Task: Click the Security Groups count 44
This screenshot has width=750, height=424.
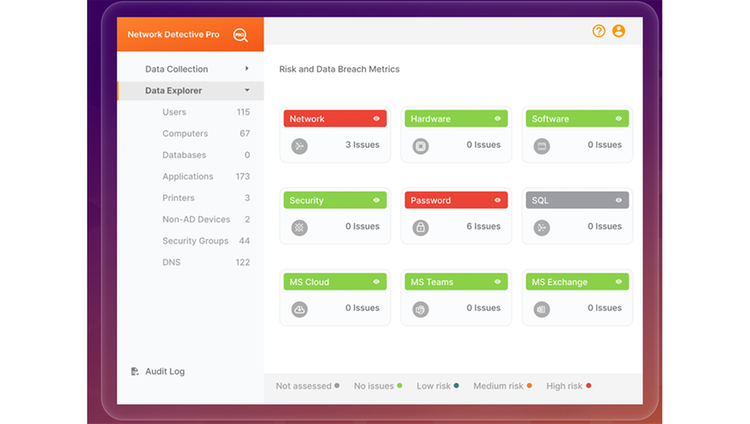Action: point(244,241)
